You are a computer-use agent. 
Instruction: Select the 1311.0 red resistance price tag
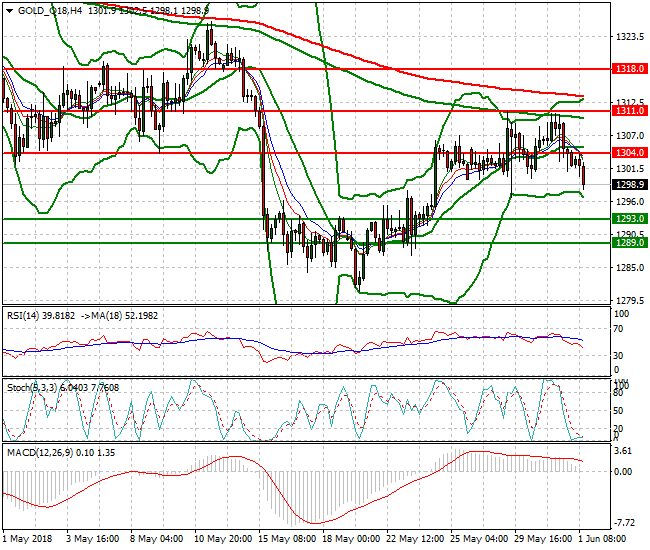[x=627, y=111]
